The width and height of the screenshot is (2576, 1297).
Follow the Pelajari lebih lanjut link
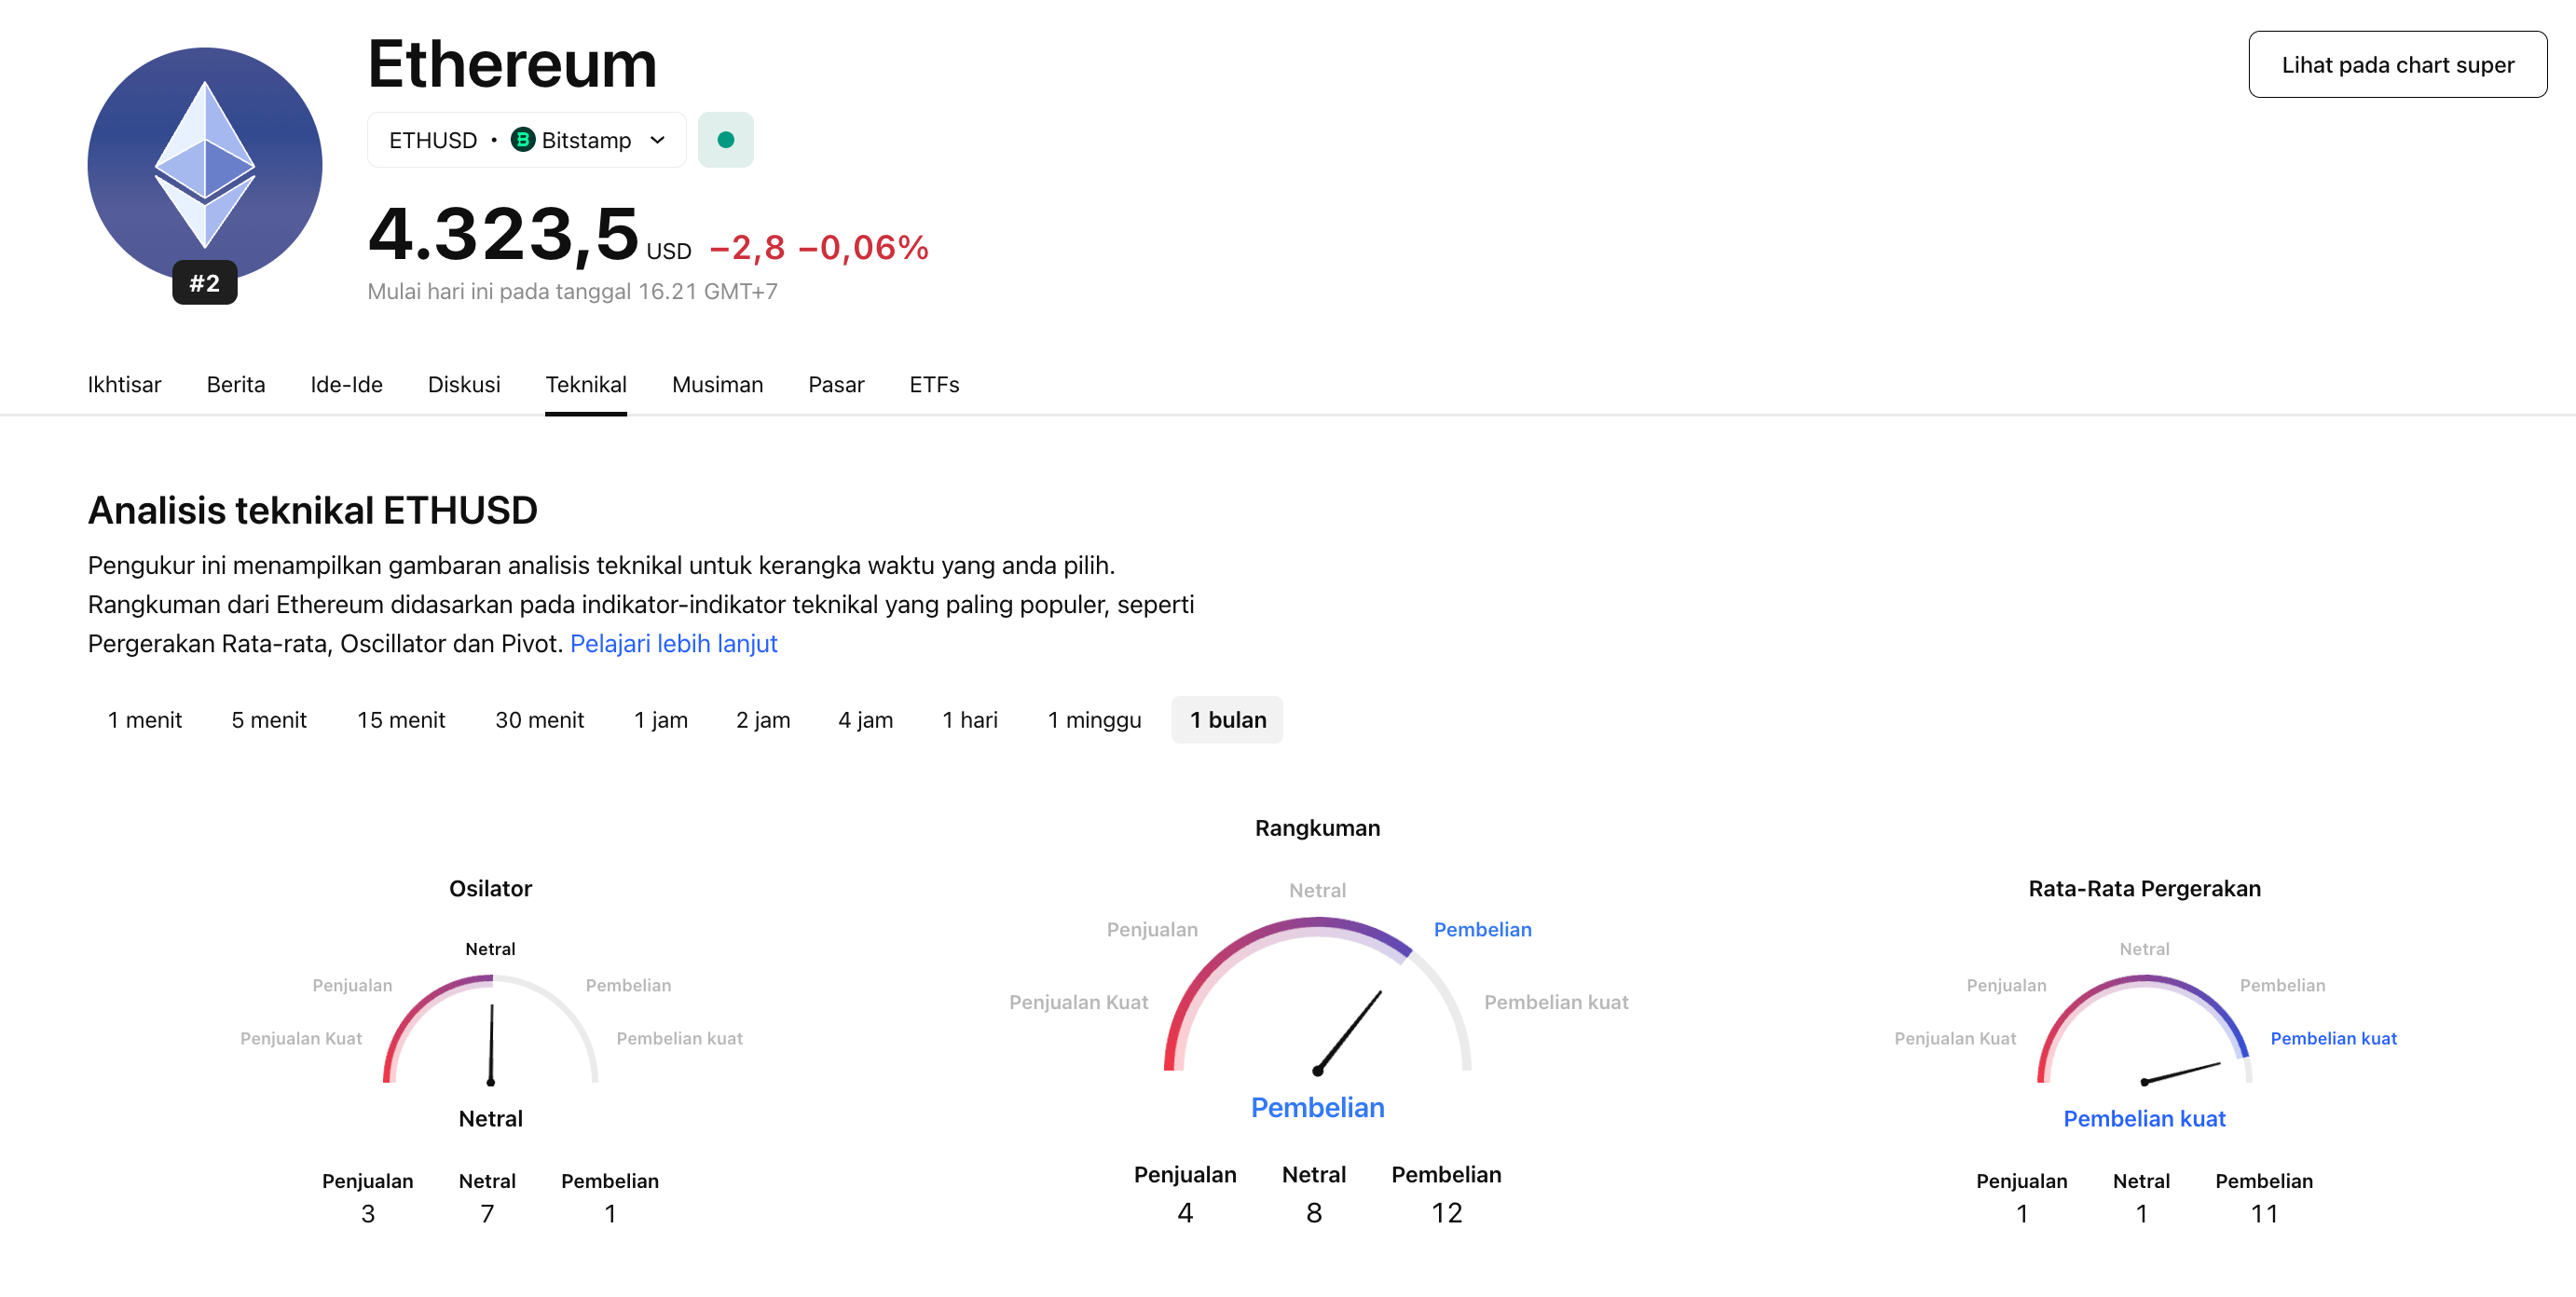(x=673, y=644)
